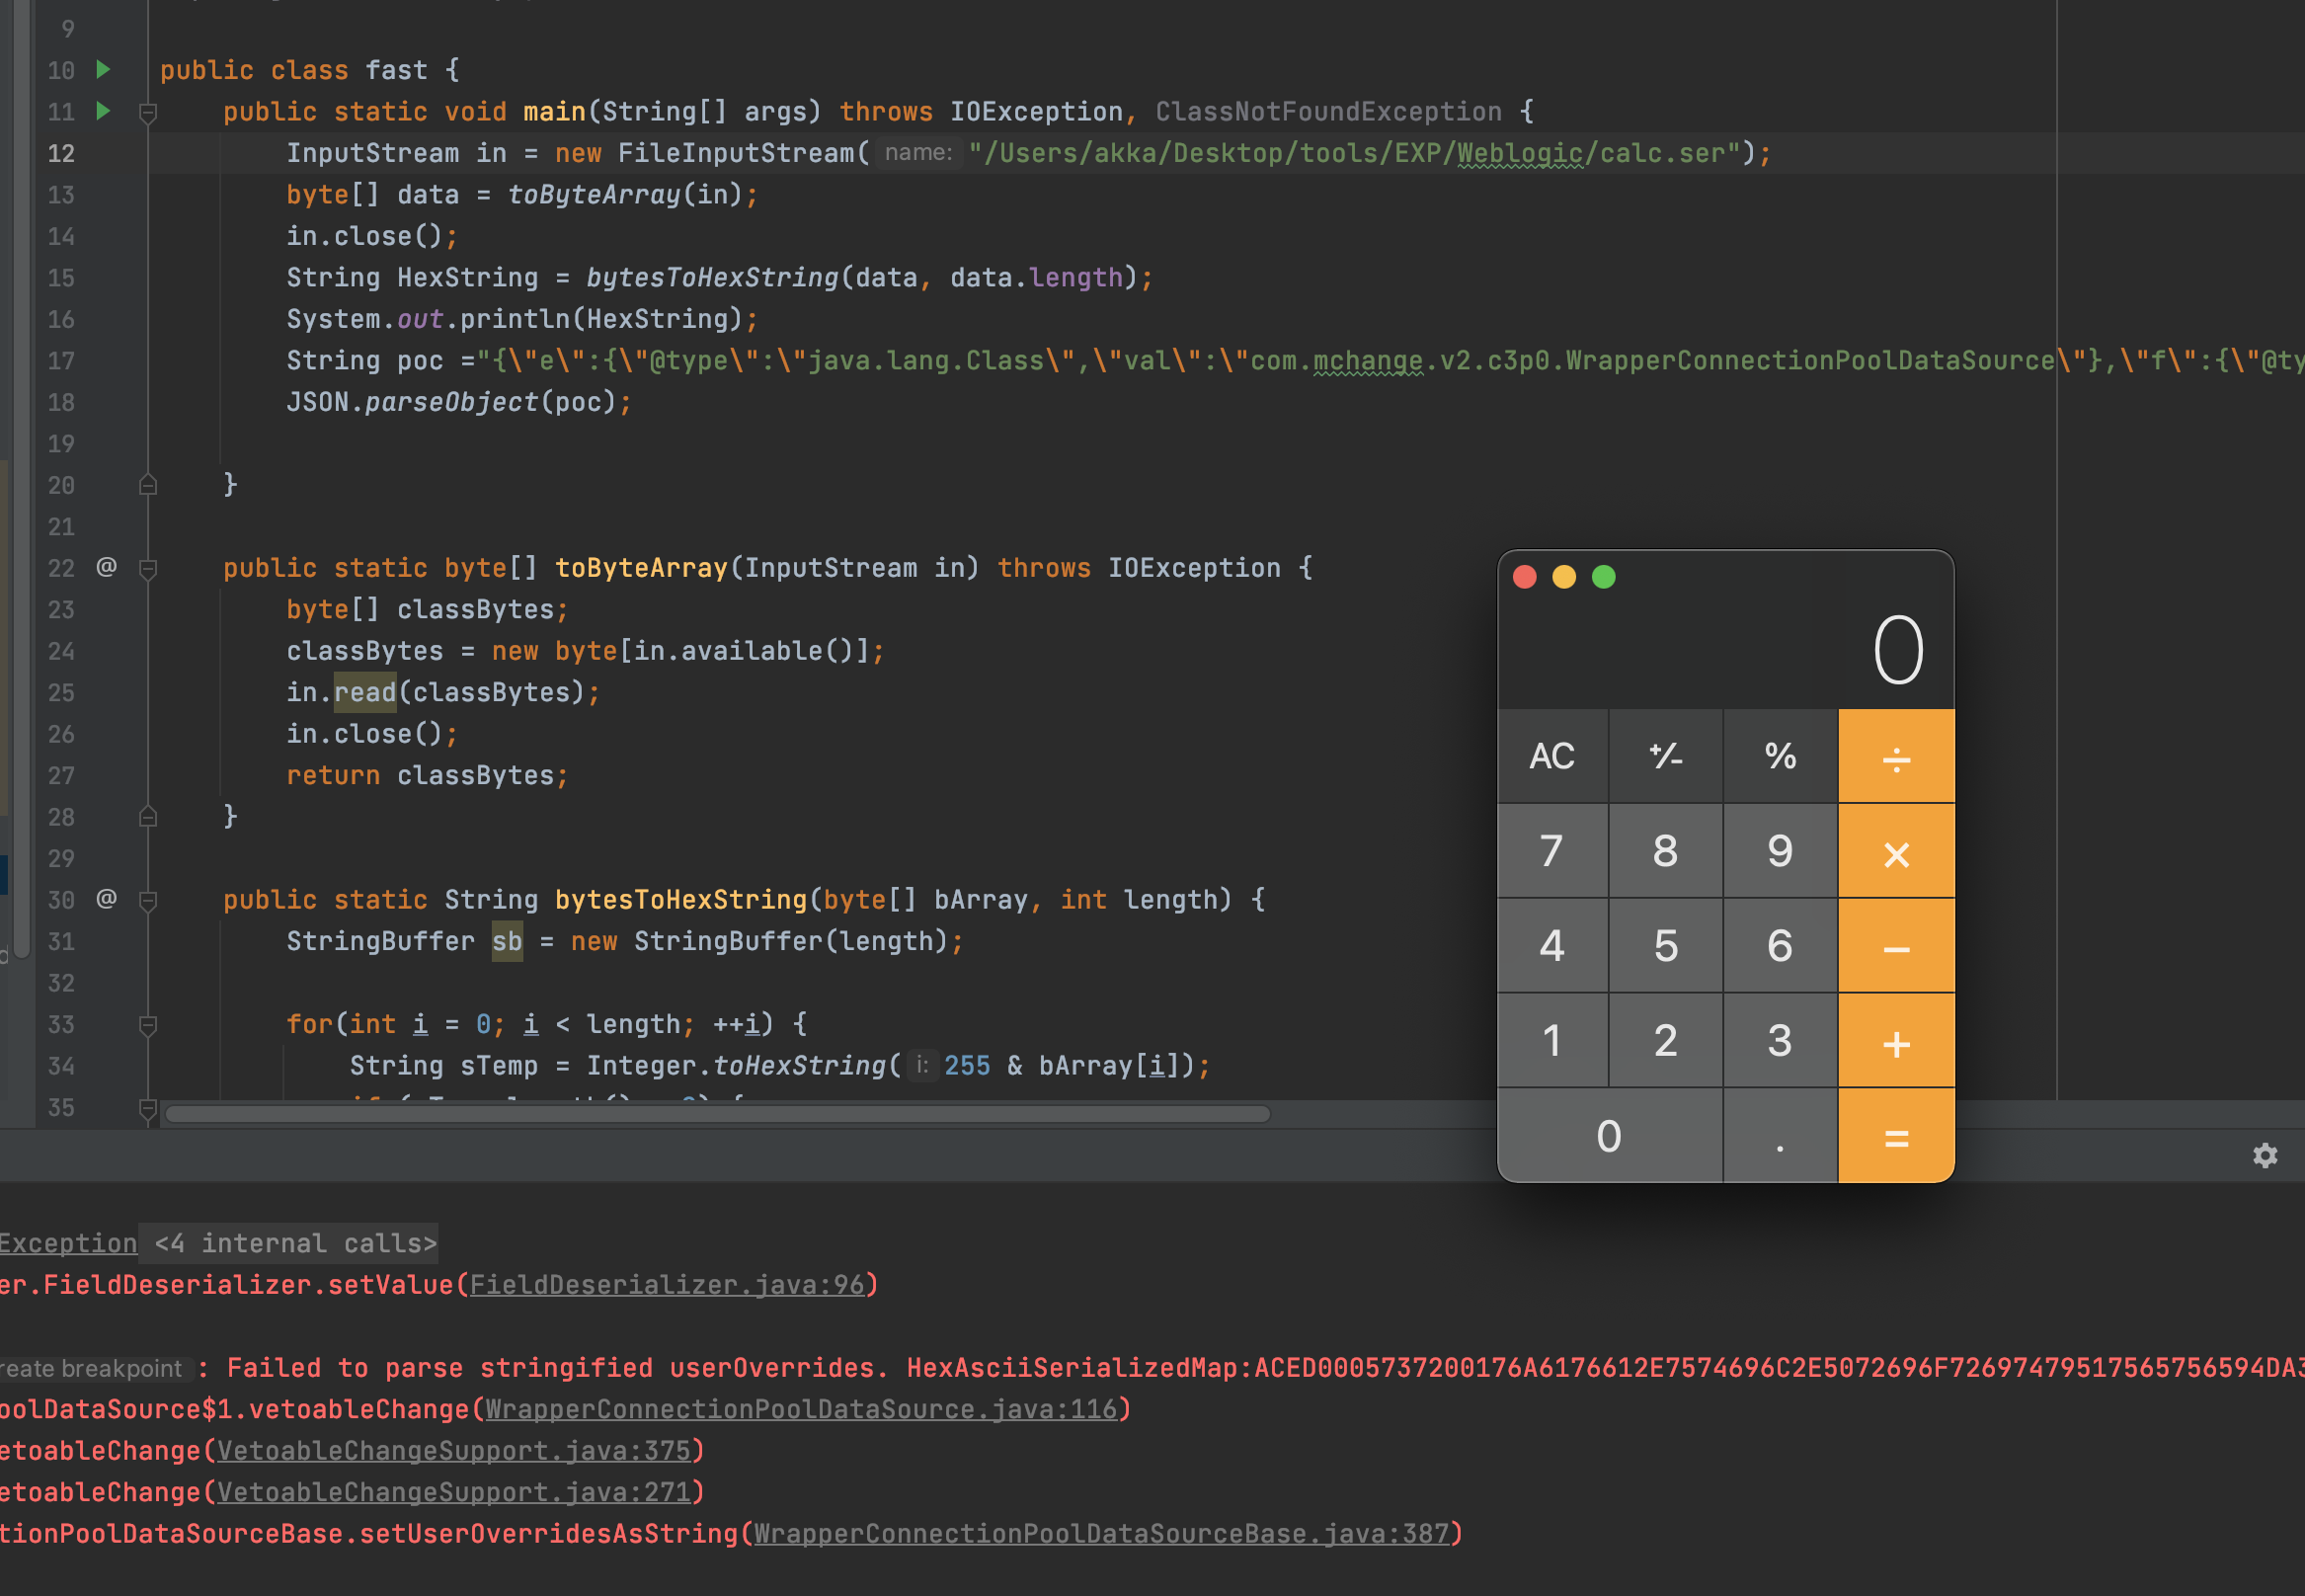This screenshot has width=2305, height=1596.
Task: Click digit 4 on Calculator
Action: click(x=1552, y=946)
